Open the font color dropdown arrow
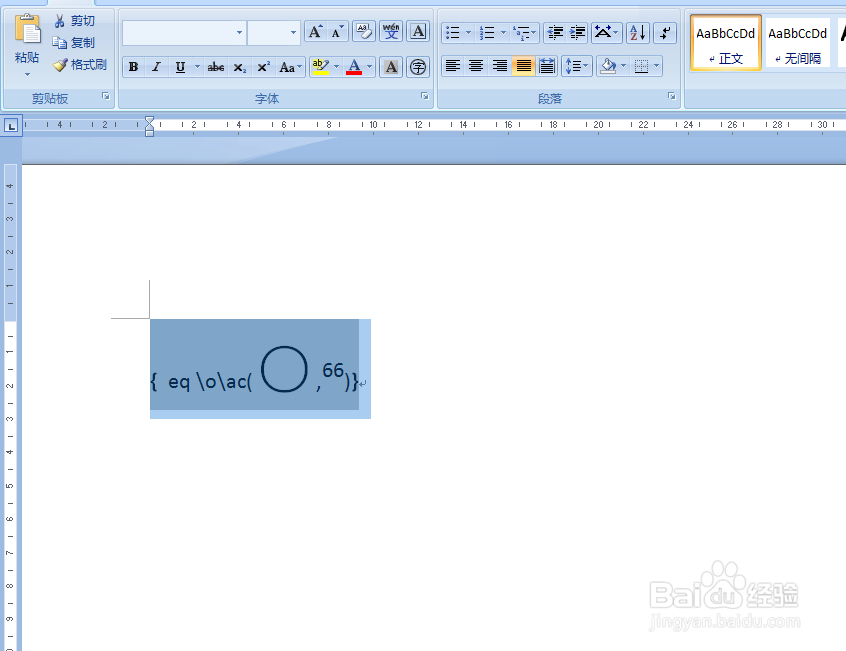 click(x=370, y=67)
